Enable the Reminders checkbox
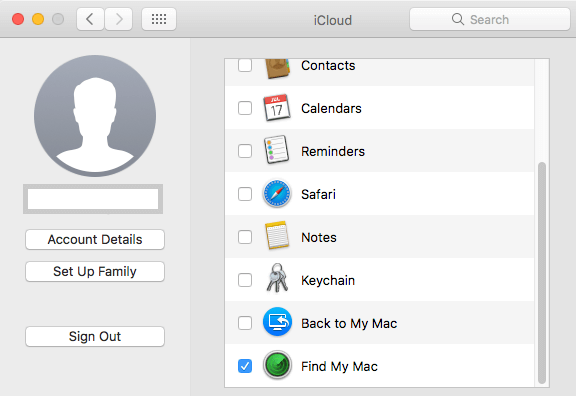Viewport: 576px width, 396px height. (245, 151)
